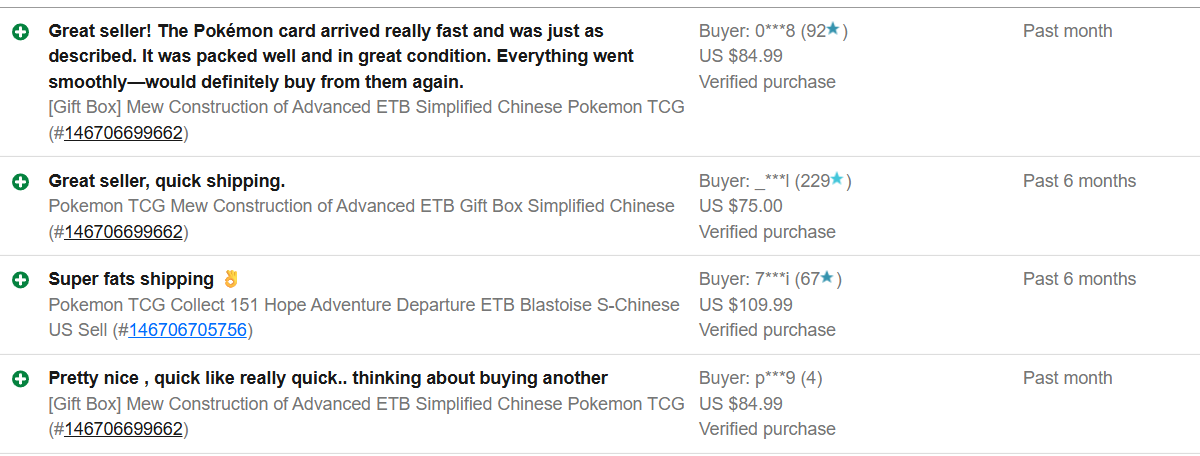Click the OK hand emoji after 'Super fats shipping'

231,279
